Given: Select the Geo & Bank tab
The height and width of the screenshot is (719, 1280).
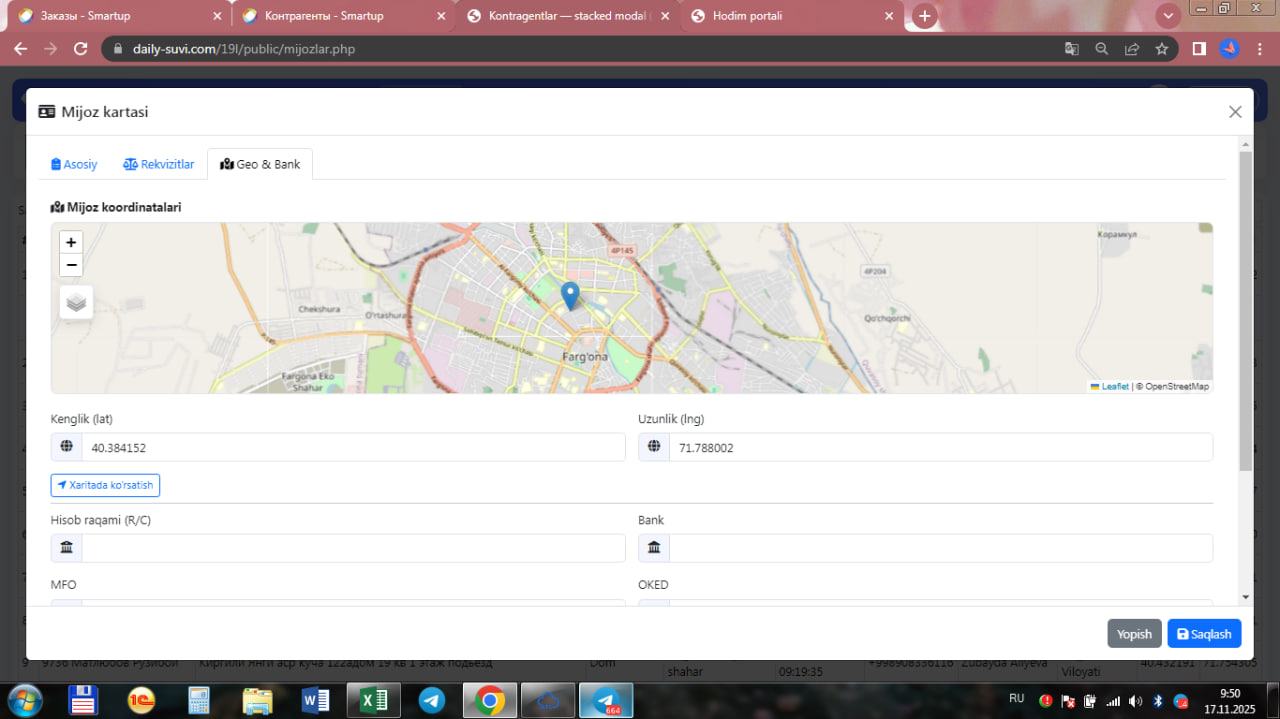Looking at the screenshot, I should [x=260, y=164].
